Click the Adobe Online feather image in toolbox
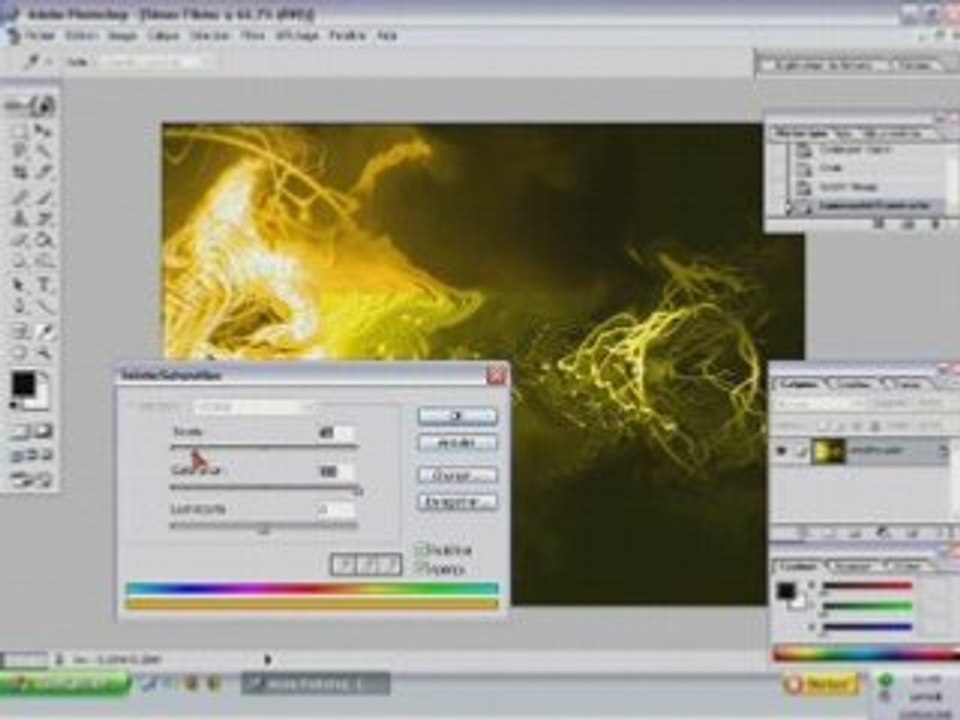Viewport: 960px width, 720px height. pos(31,105)
